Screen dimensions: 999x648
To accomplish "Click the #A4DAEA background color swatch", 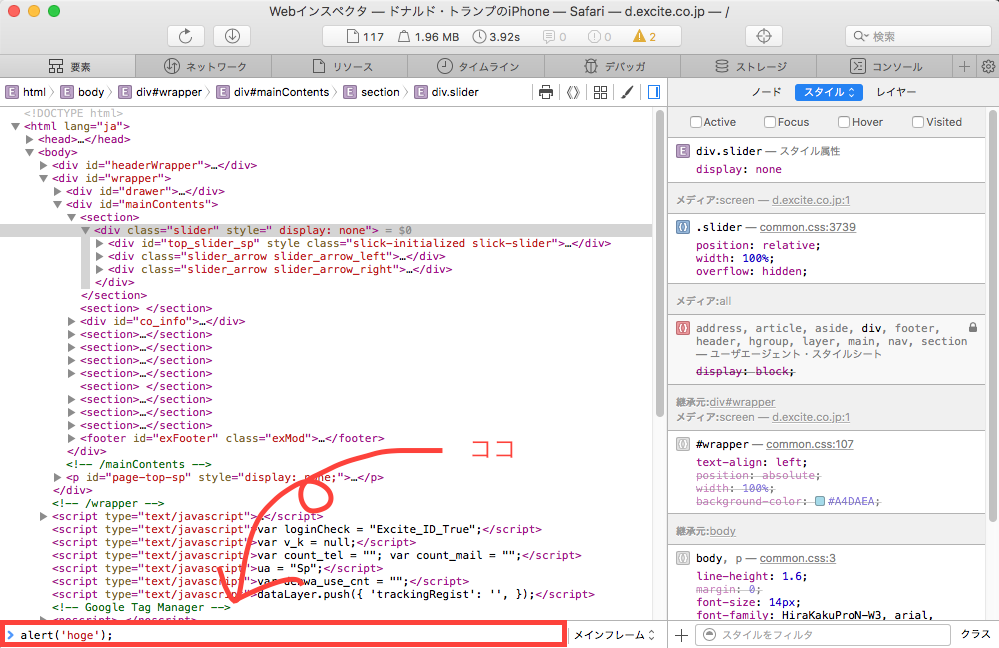I will click(820, 501).
